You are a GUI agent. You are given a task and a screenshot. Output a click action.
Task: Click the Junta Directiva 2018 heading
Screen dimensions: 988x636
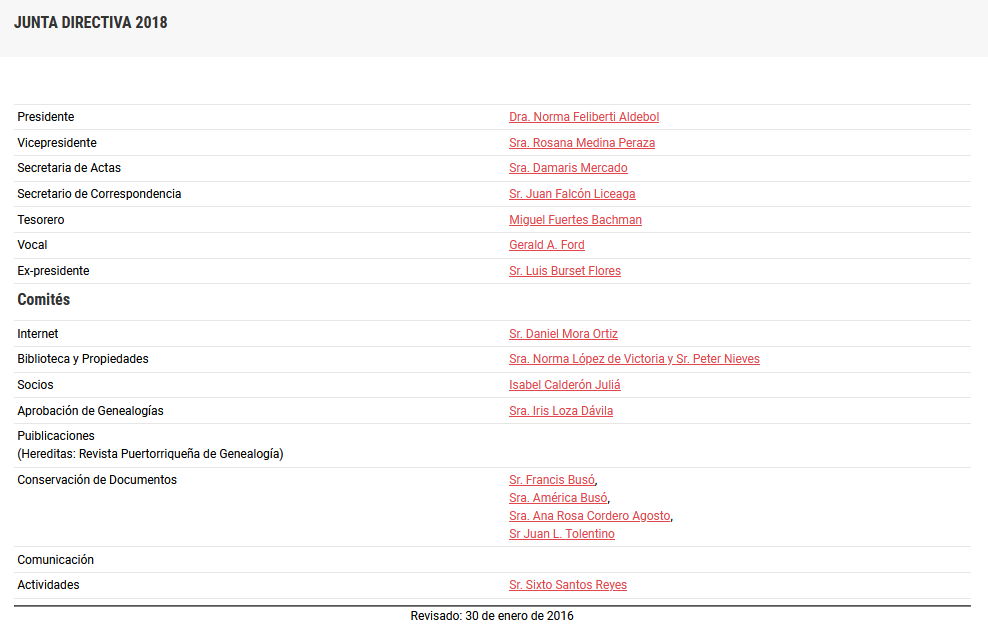[x=91, y=23]
